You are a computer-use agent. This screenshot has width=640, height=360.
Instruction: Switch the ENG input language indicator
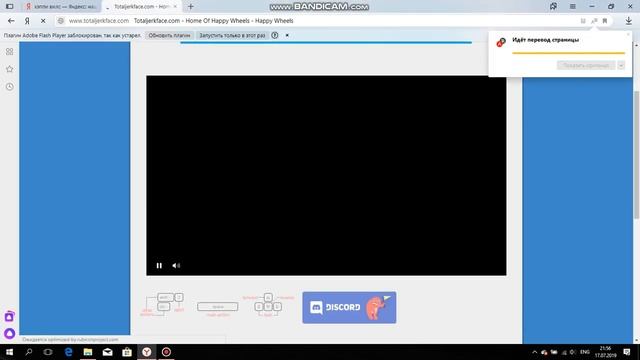pyautogui.click(x=585, y=352)
